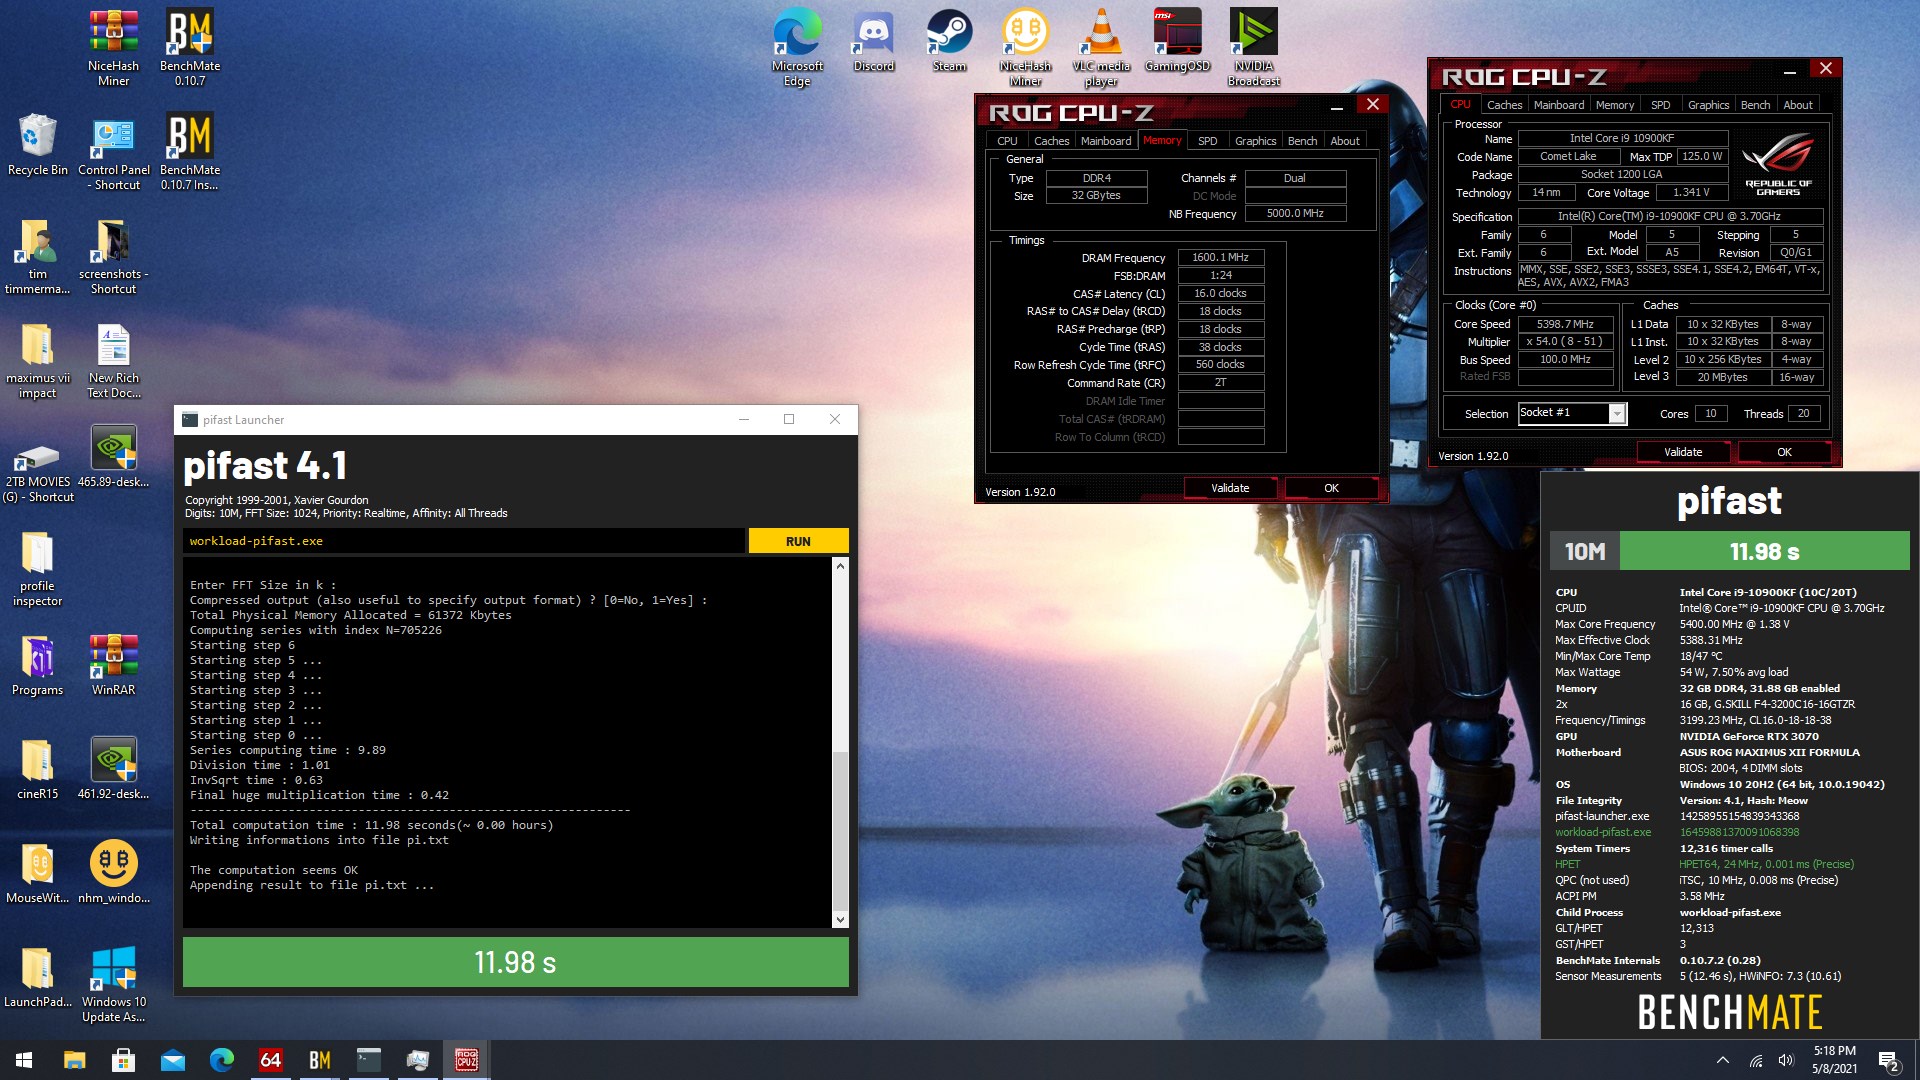Open Bench tab in memory CPU-Z window
Screen dimensions: 1920x1080
click(x=1302, y=141)
